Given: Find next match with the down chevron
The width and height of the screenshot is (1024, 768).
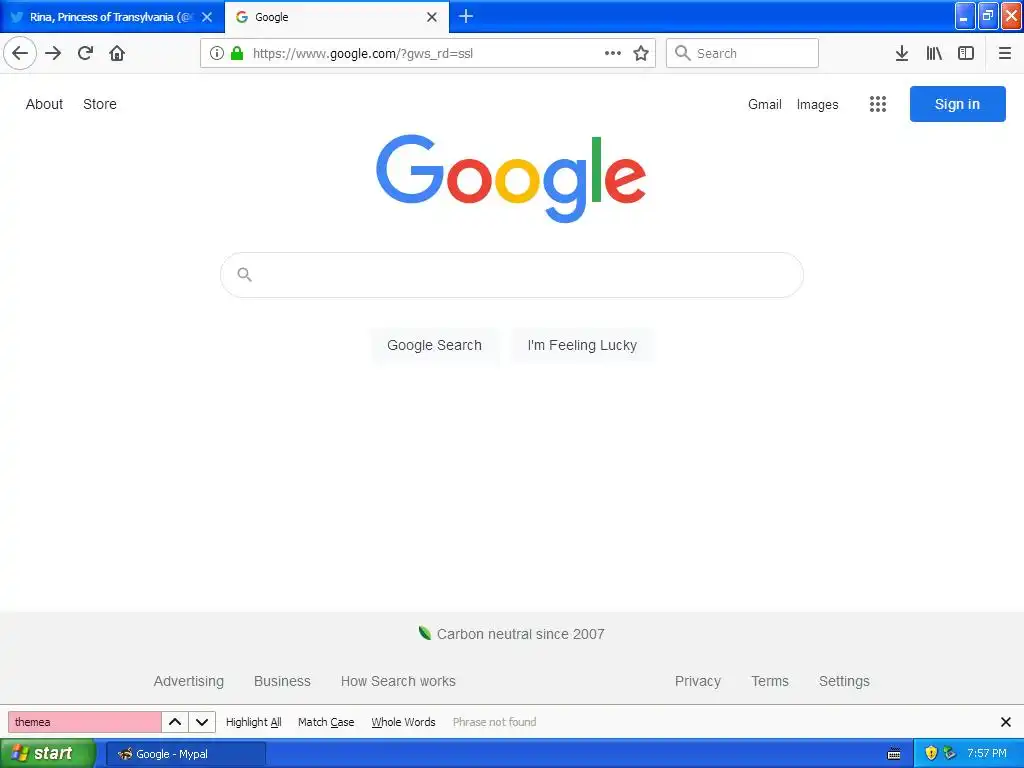Looking at the screenshot, I should coord(202,722).
